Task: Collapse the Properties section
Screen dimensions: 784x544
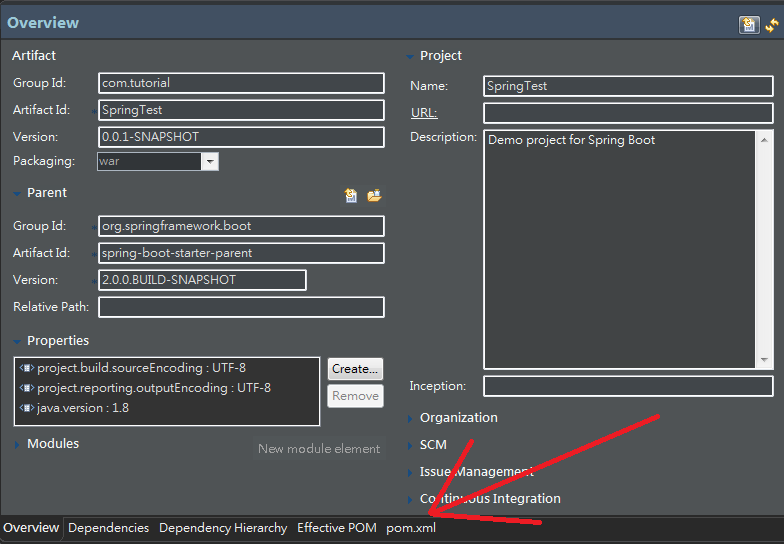Action: 17,342
